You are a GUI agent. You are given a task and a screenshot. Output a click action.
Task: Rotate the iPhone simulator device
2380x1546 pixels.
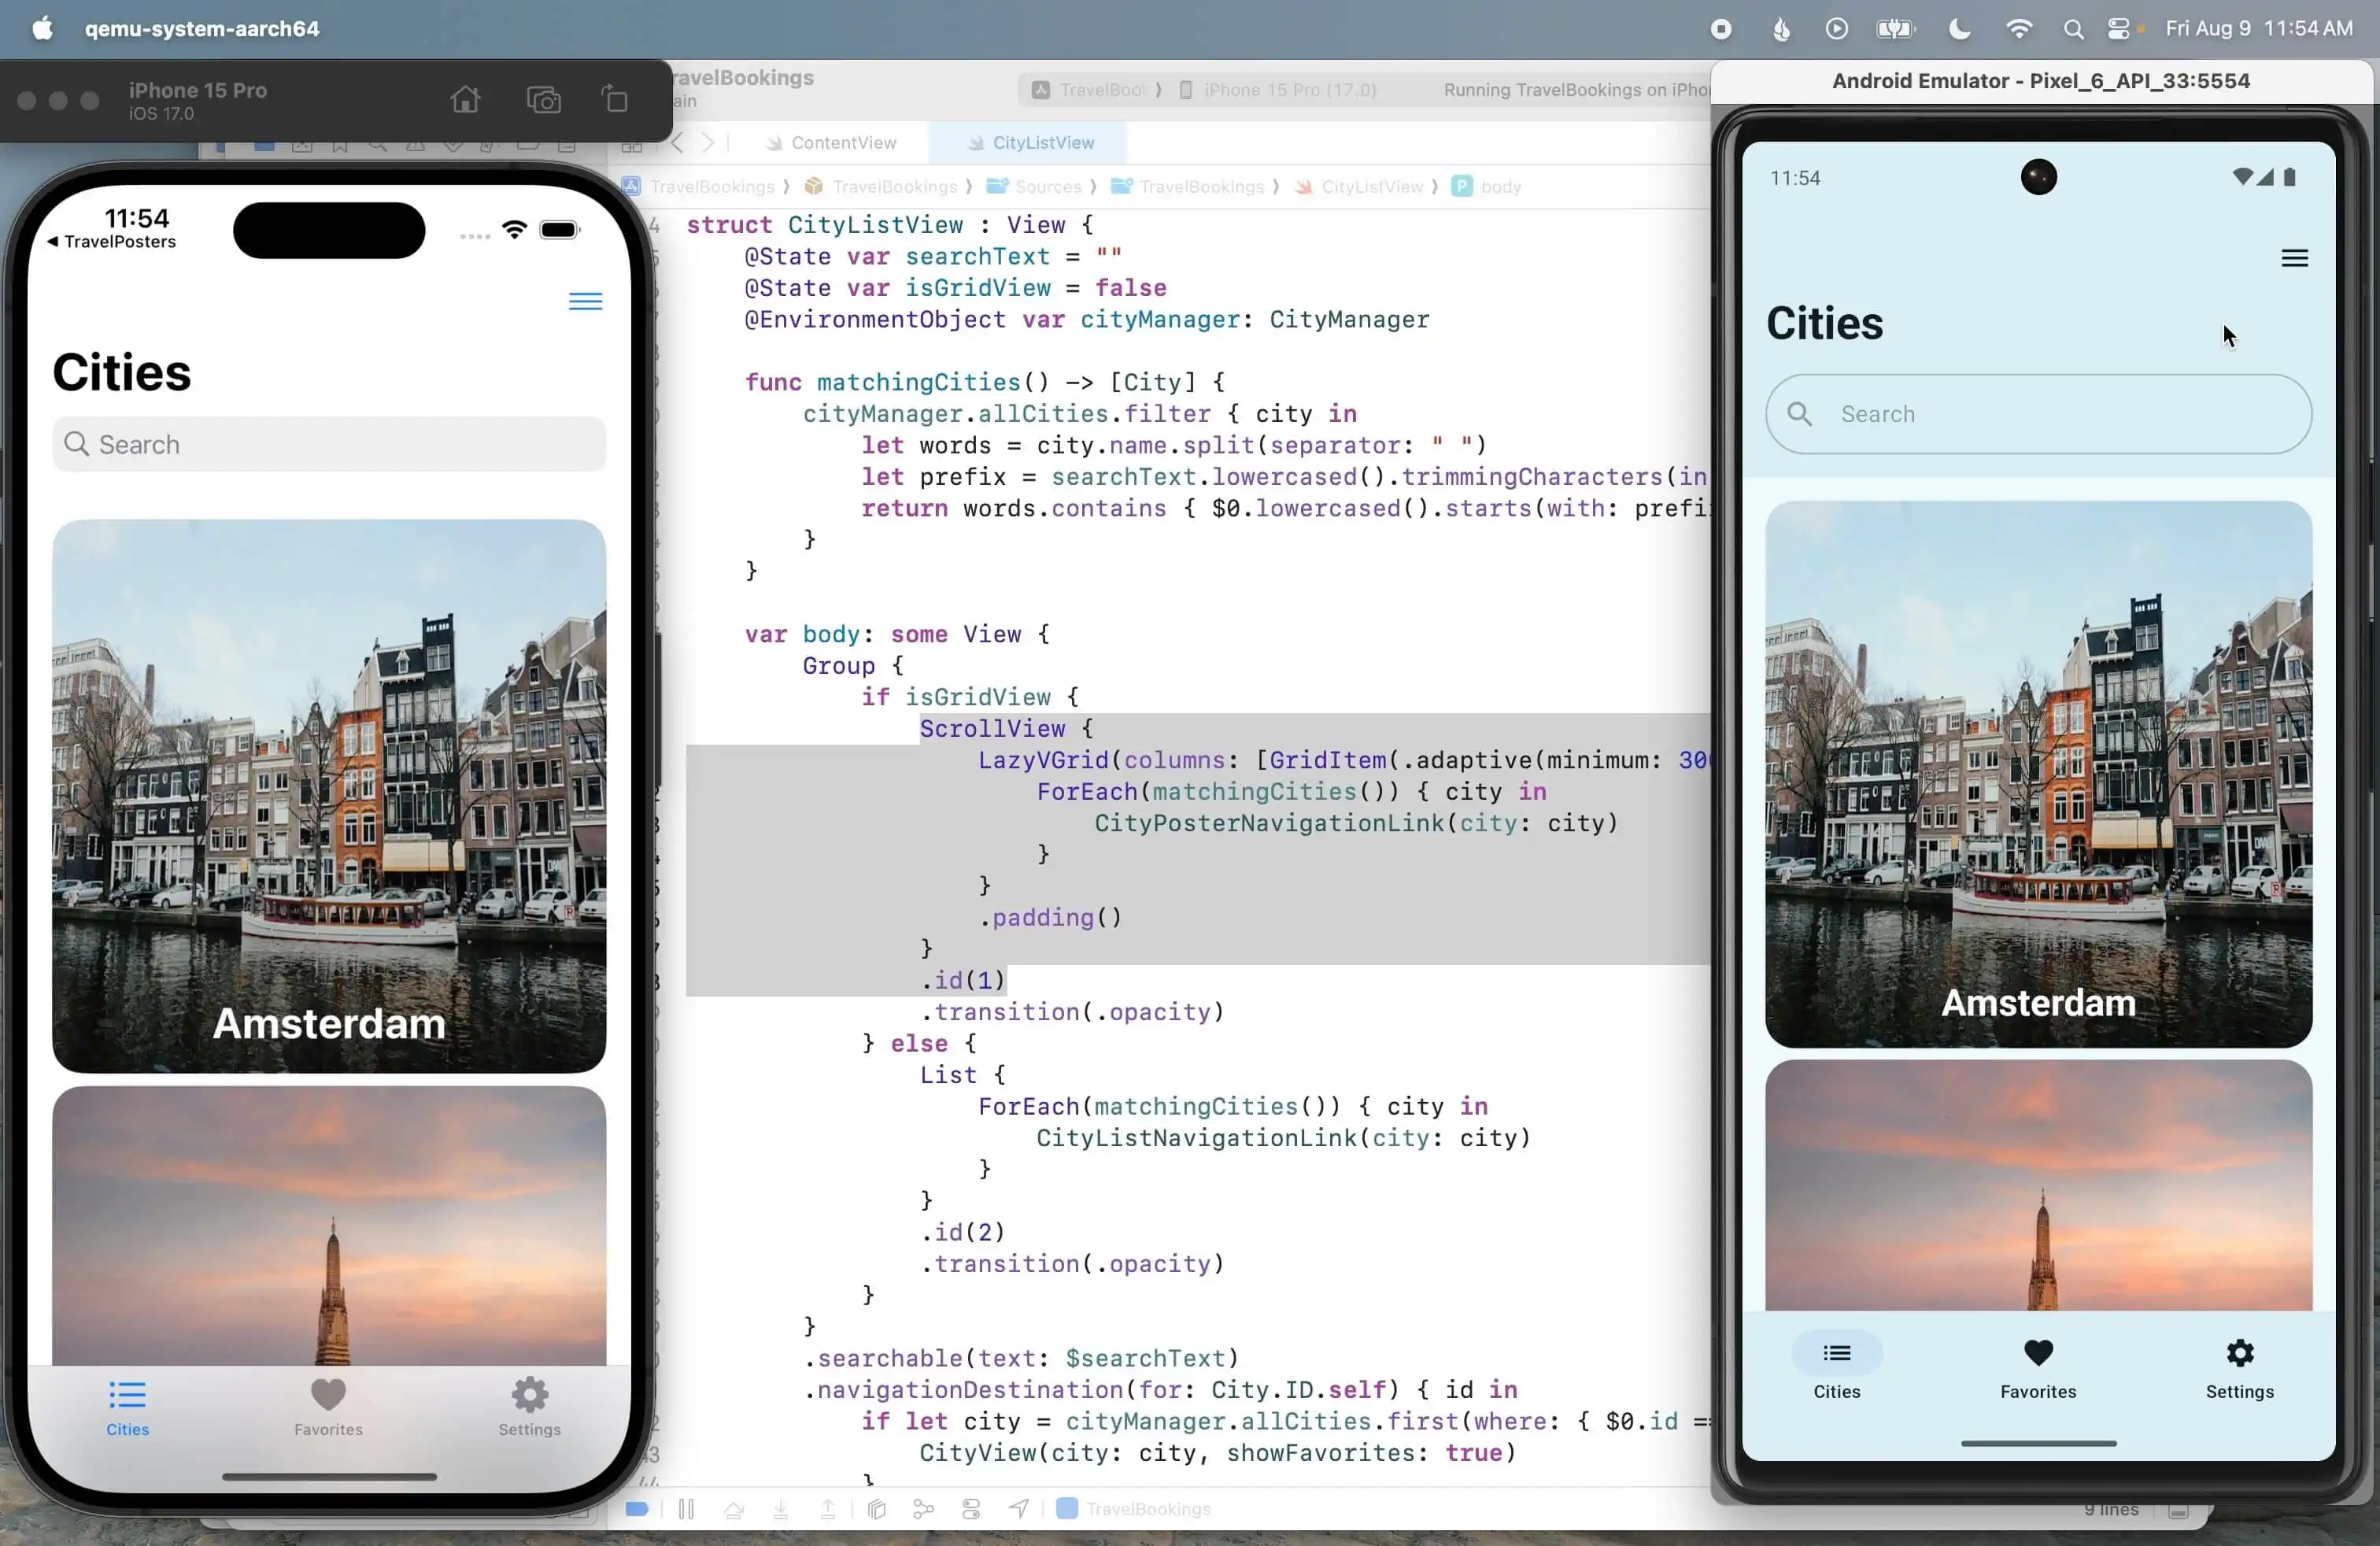coord(615,100)
